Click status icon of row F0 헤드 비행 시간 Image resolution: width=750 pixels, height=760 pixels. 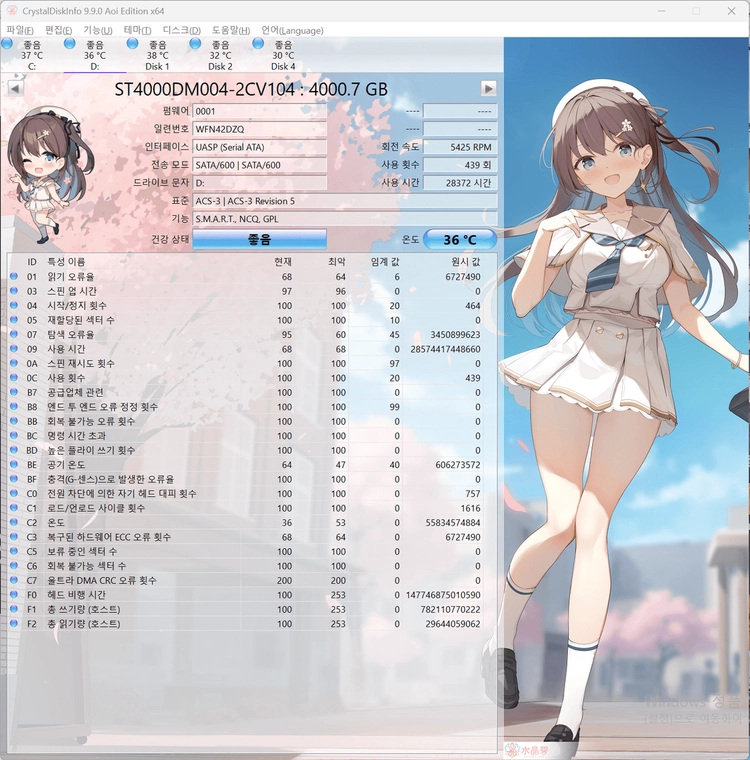[14, 595]
